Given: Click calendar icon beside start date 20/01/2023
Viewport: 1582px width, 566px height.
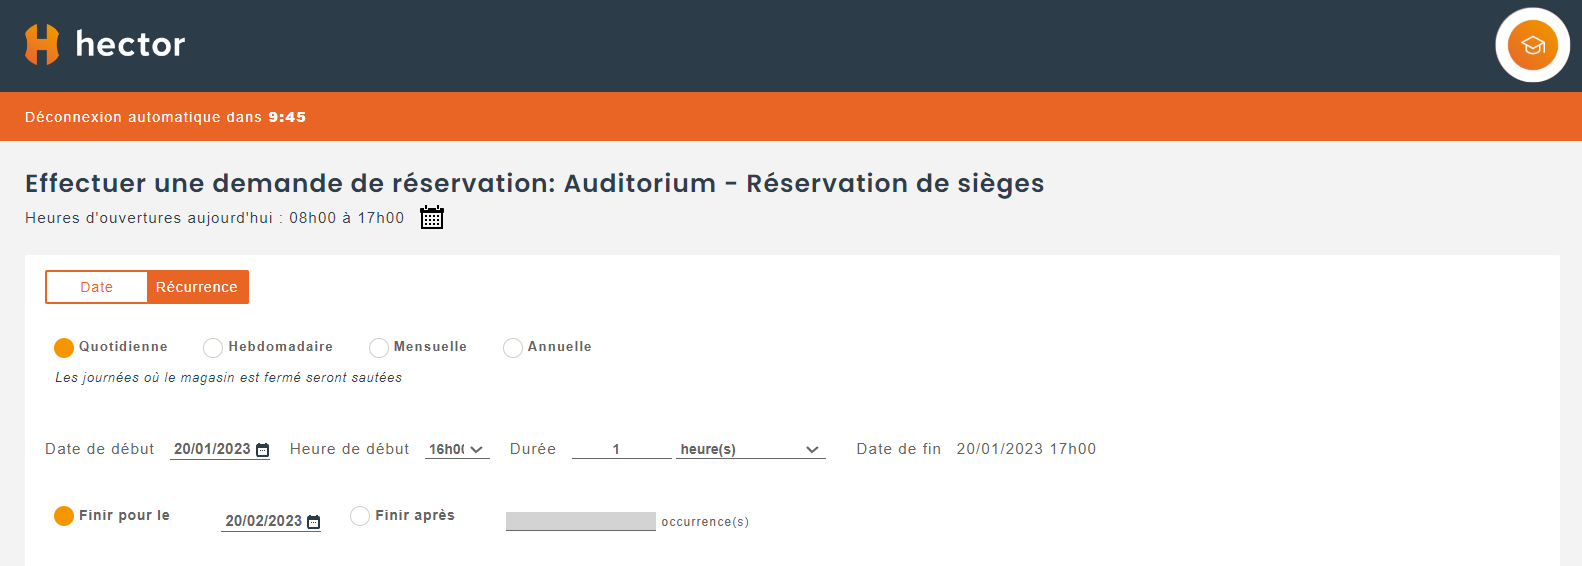Looking at the screenshot, I should [263, 450].
